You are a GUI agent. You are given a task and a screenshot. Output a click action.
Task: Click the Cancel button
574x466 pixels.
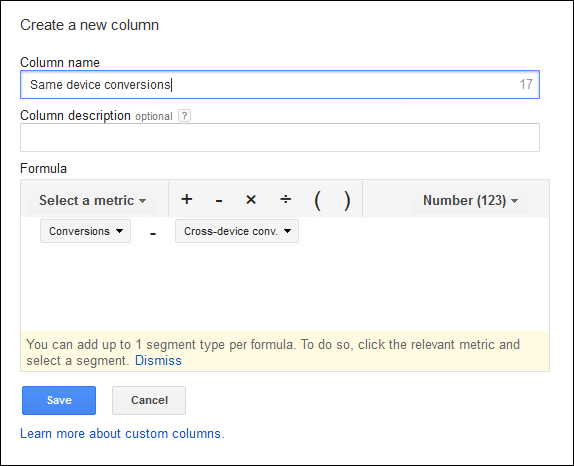(x=149, y=400)
